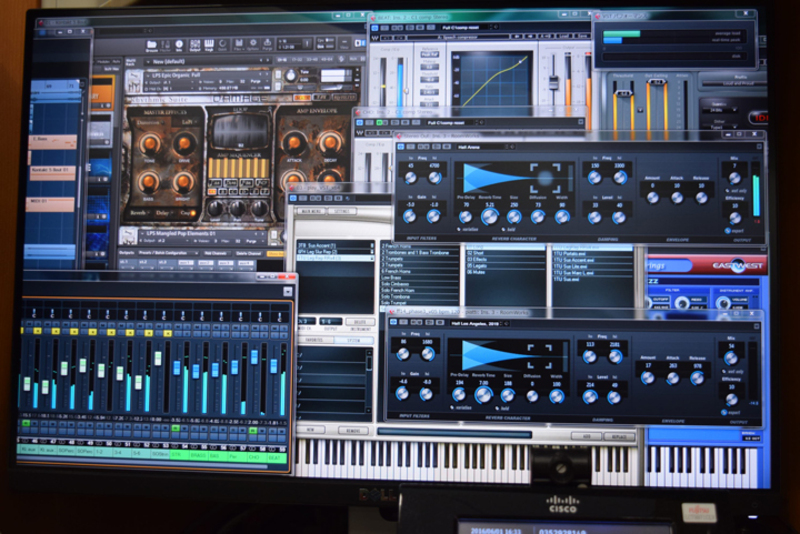Click the Attack knob in Amp Envelope

click(x=294, y=143)
